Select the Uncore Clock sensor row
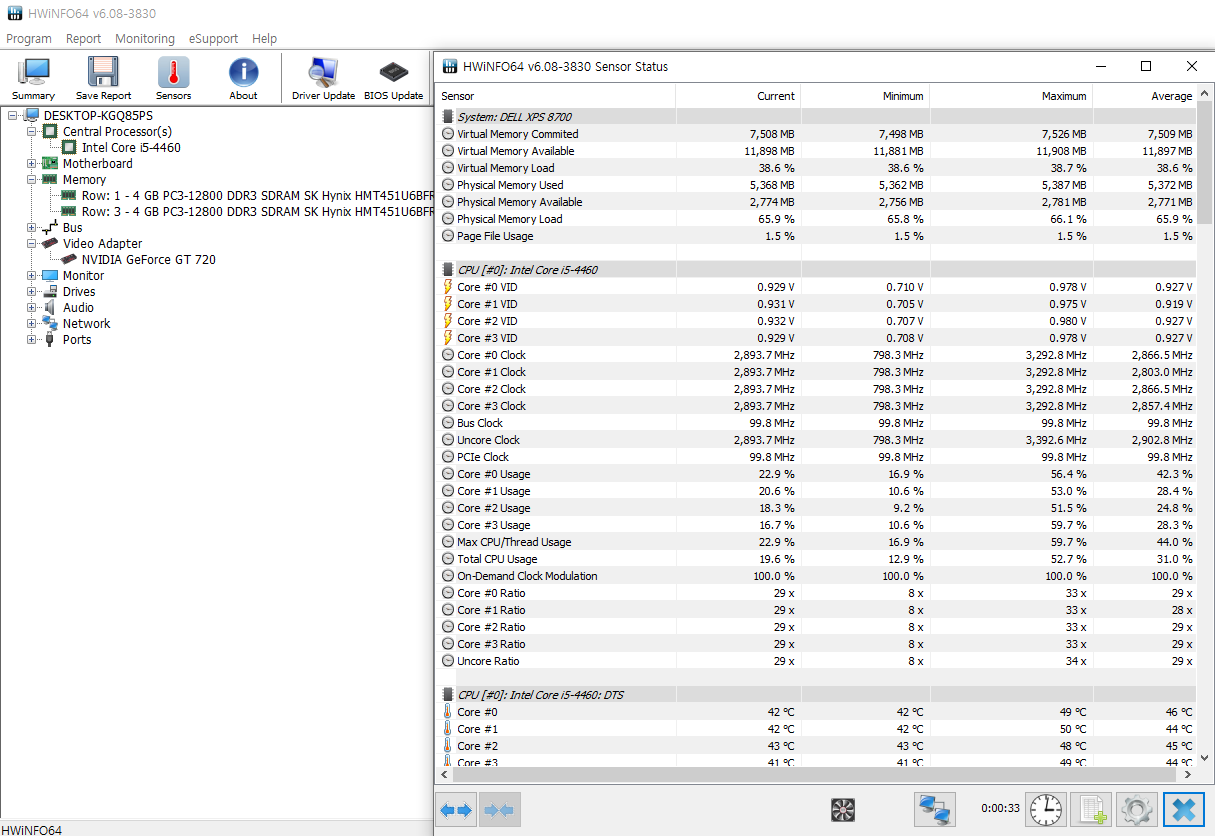 817,440
